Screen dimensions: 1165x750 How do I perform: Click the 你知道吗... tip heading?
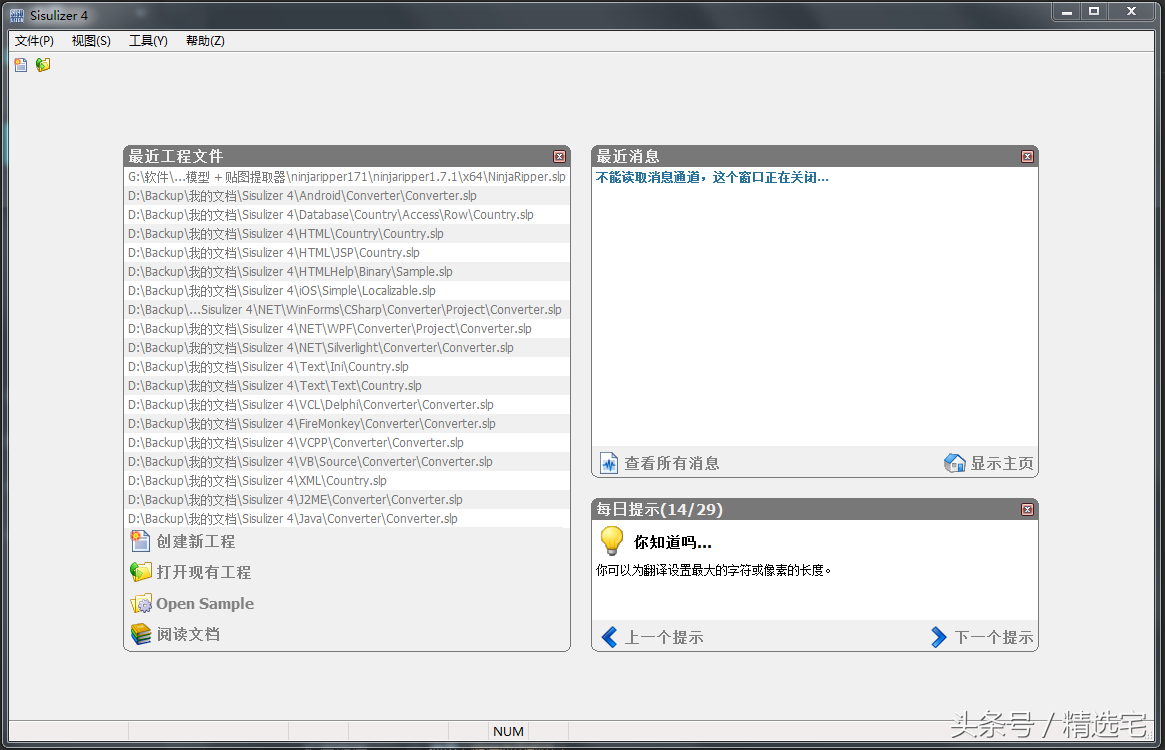pos(672,542)
